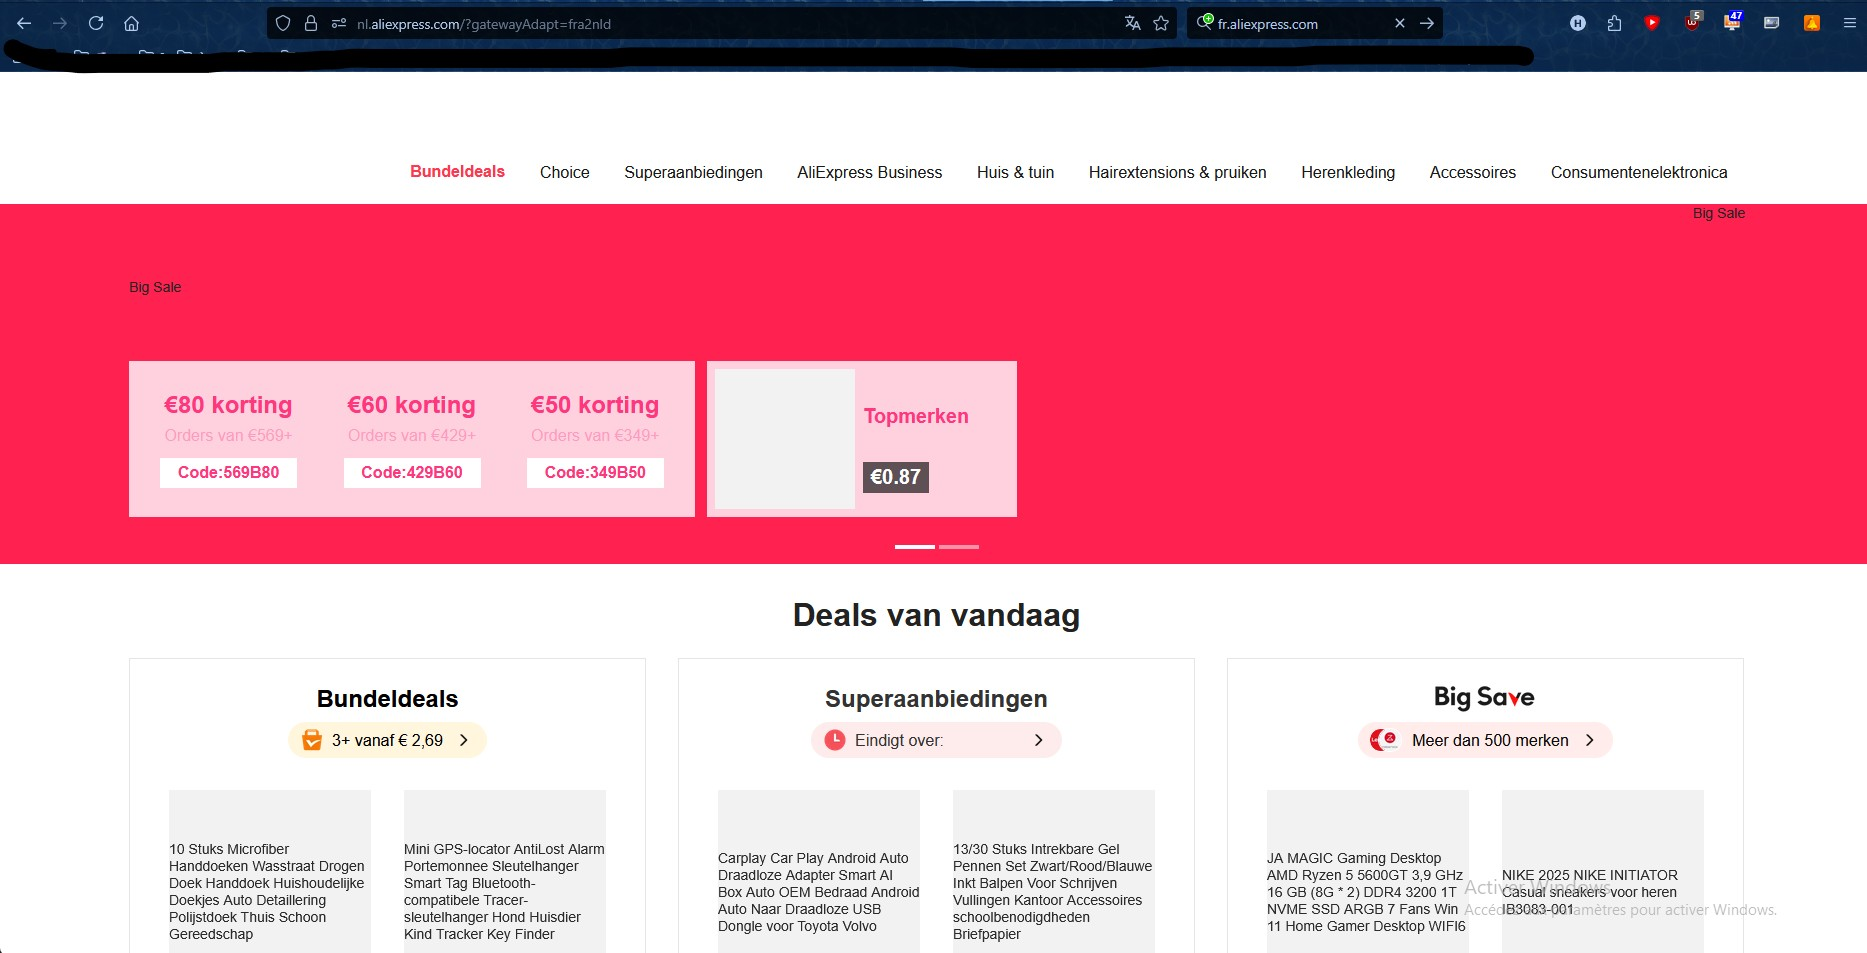This screenshot has height=953, width=1867.
Task: Click the Big Sale banner title text
Action: point(155,287)
